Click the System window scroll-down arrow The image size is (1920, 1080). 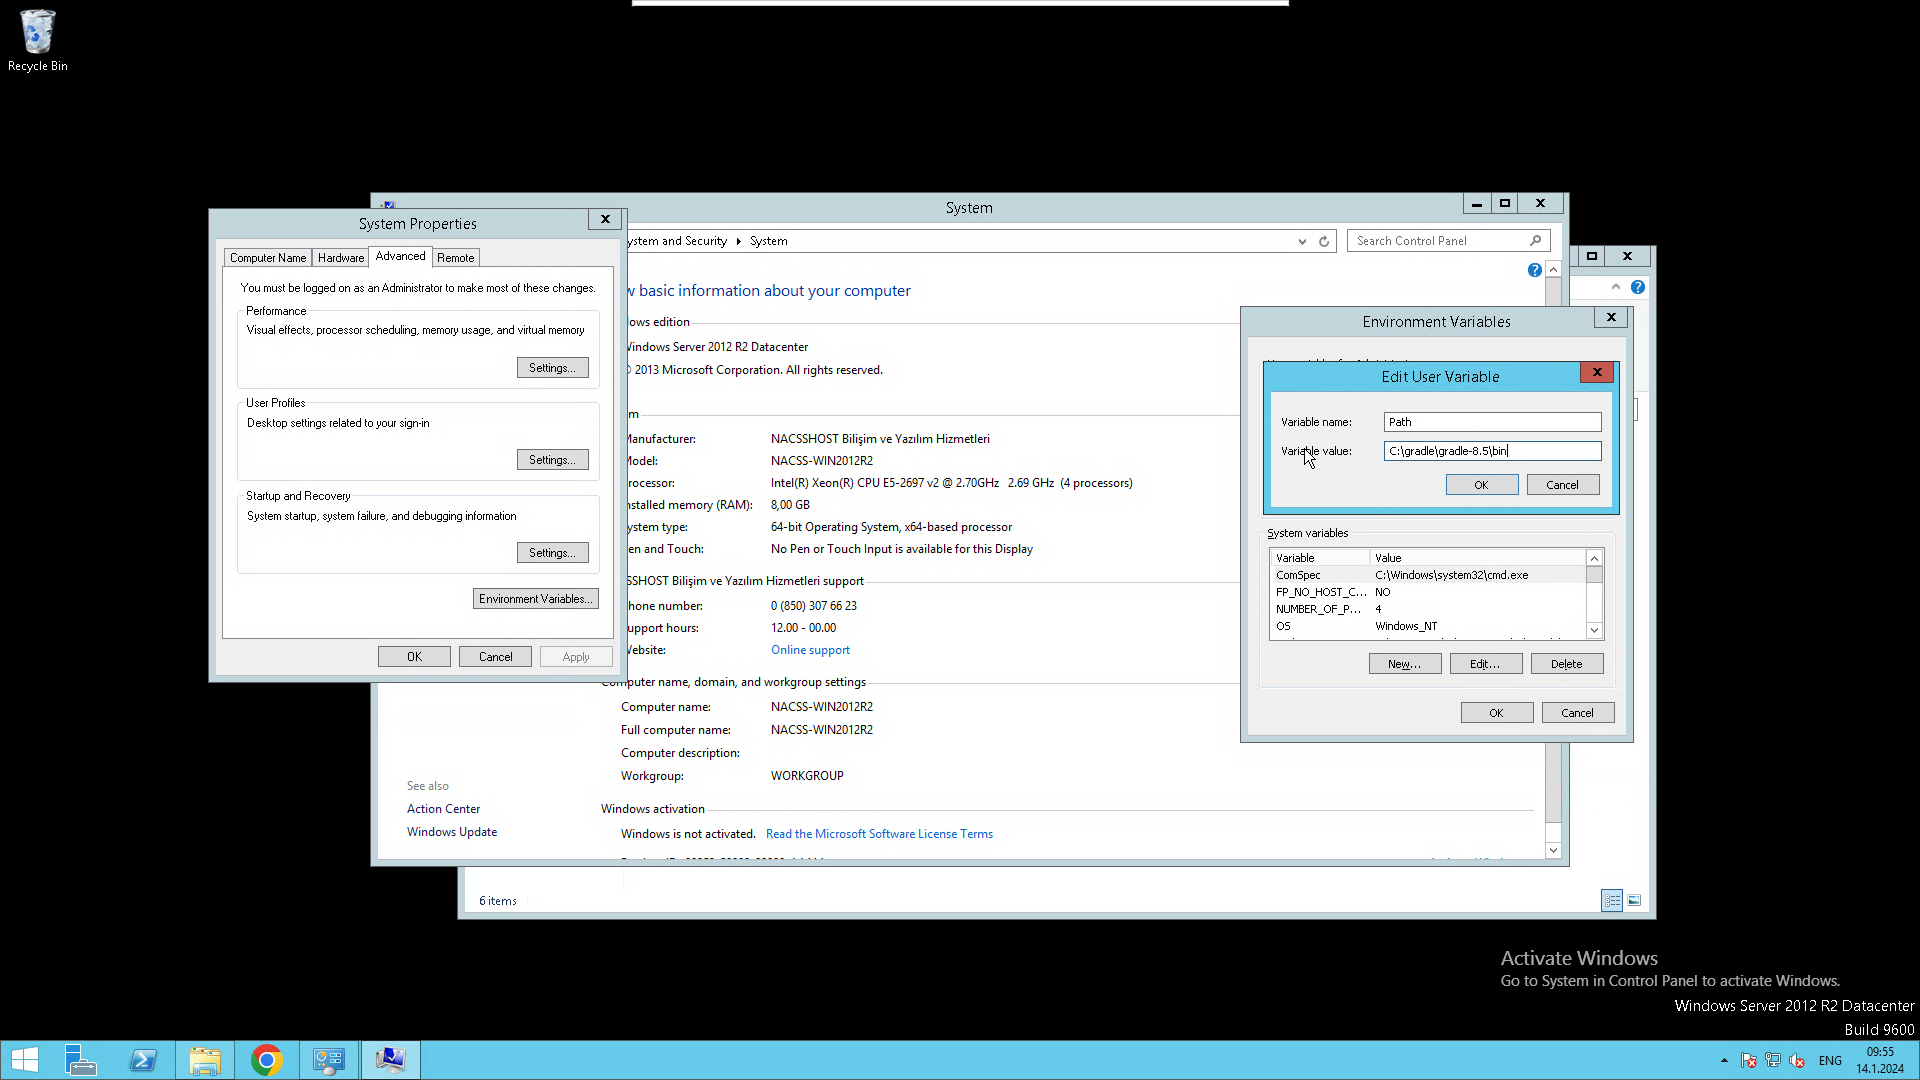point(1553,850)
